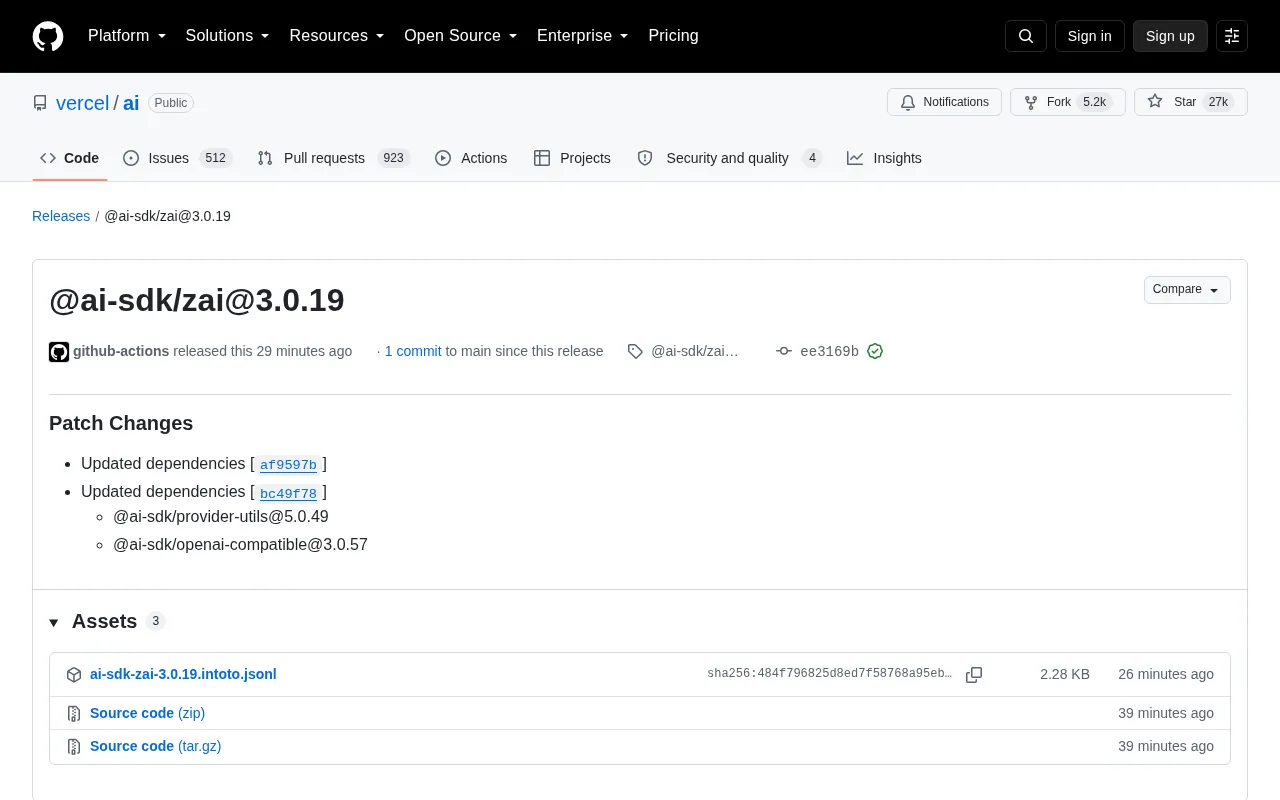Screen dimensions: 1280x800
Task: Open the search magnifier button
Action: pos(1026,36)
